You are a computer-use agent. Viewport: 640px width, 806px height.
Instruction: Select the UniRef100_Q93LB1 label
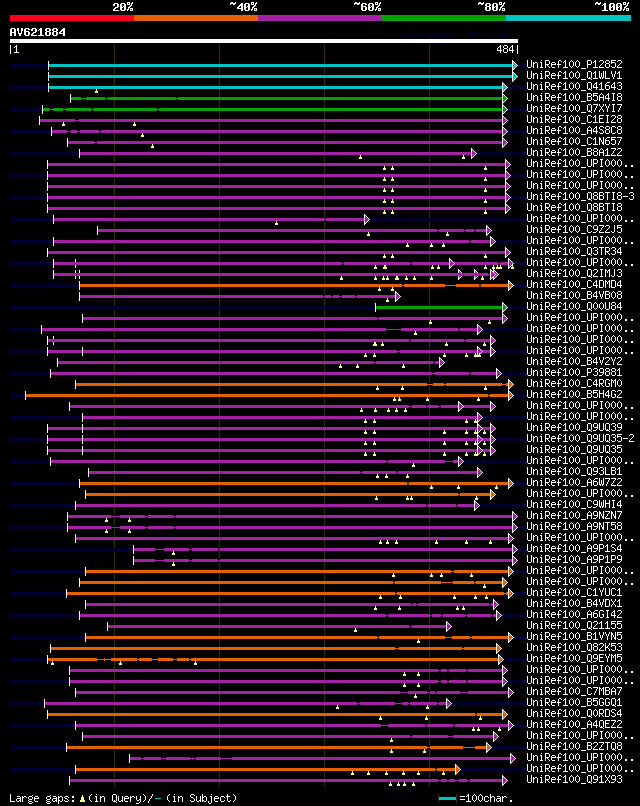tap(574, 471)
